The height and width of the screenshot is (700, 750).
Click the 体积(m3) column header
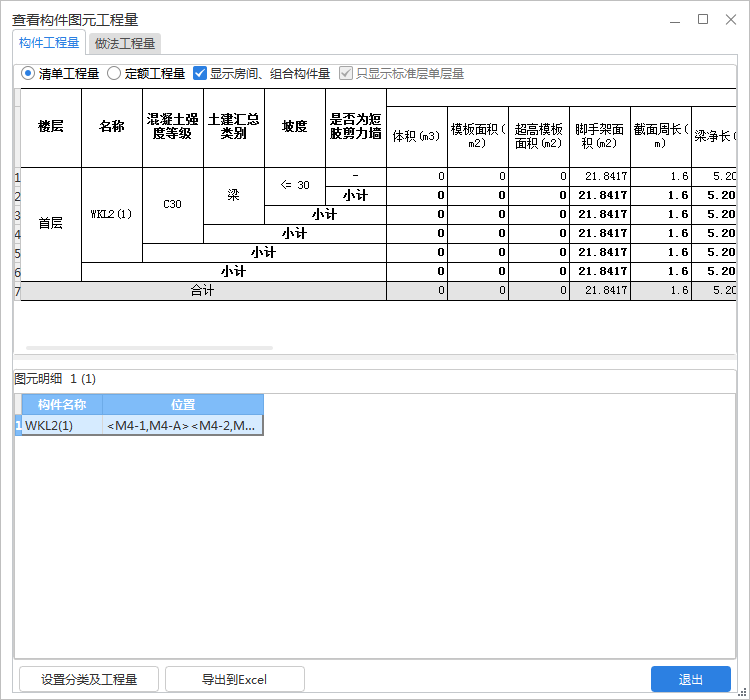click(x=417, y=137)
